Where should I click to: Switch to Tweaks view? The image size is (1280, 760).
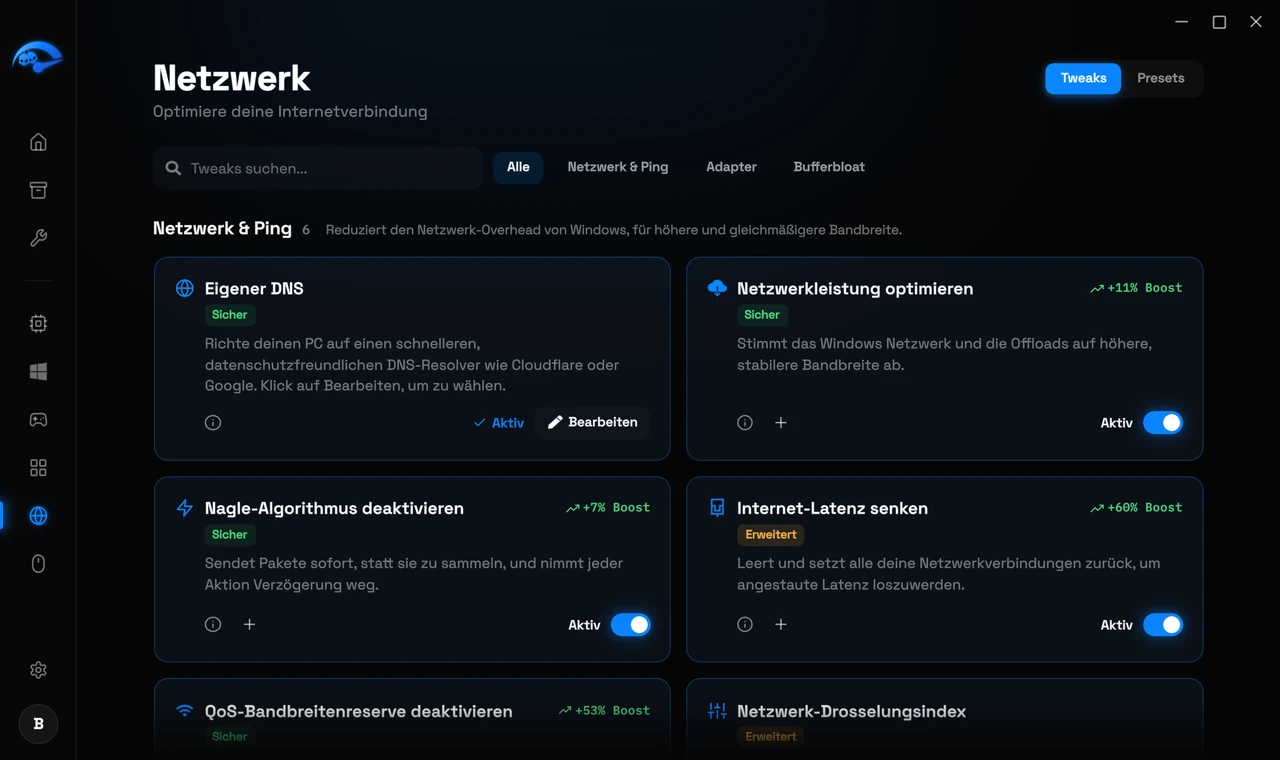1083,78
